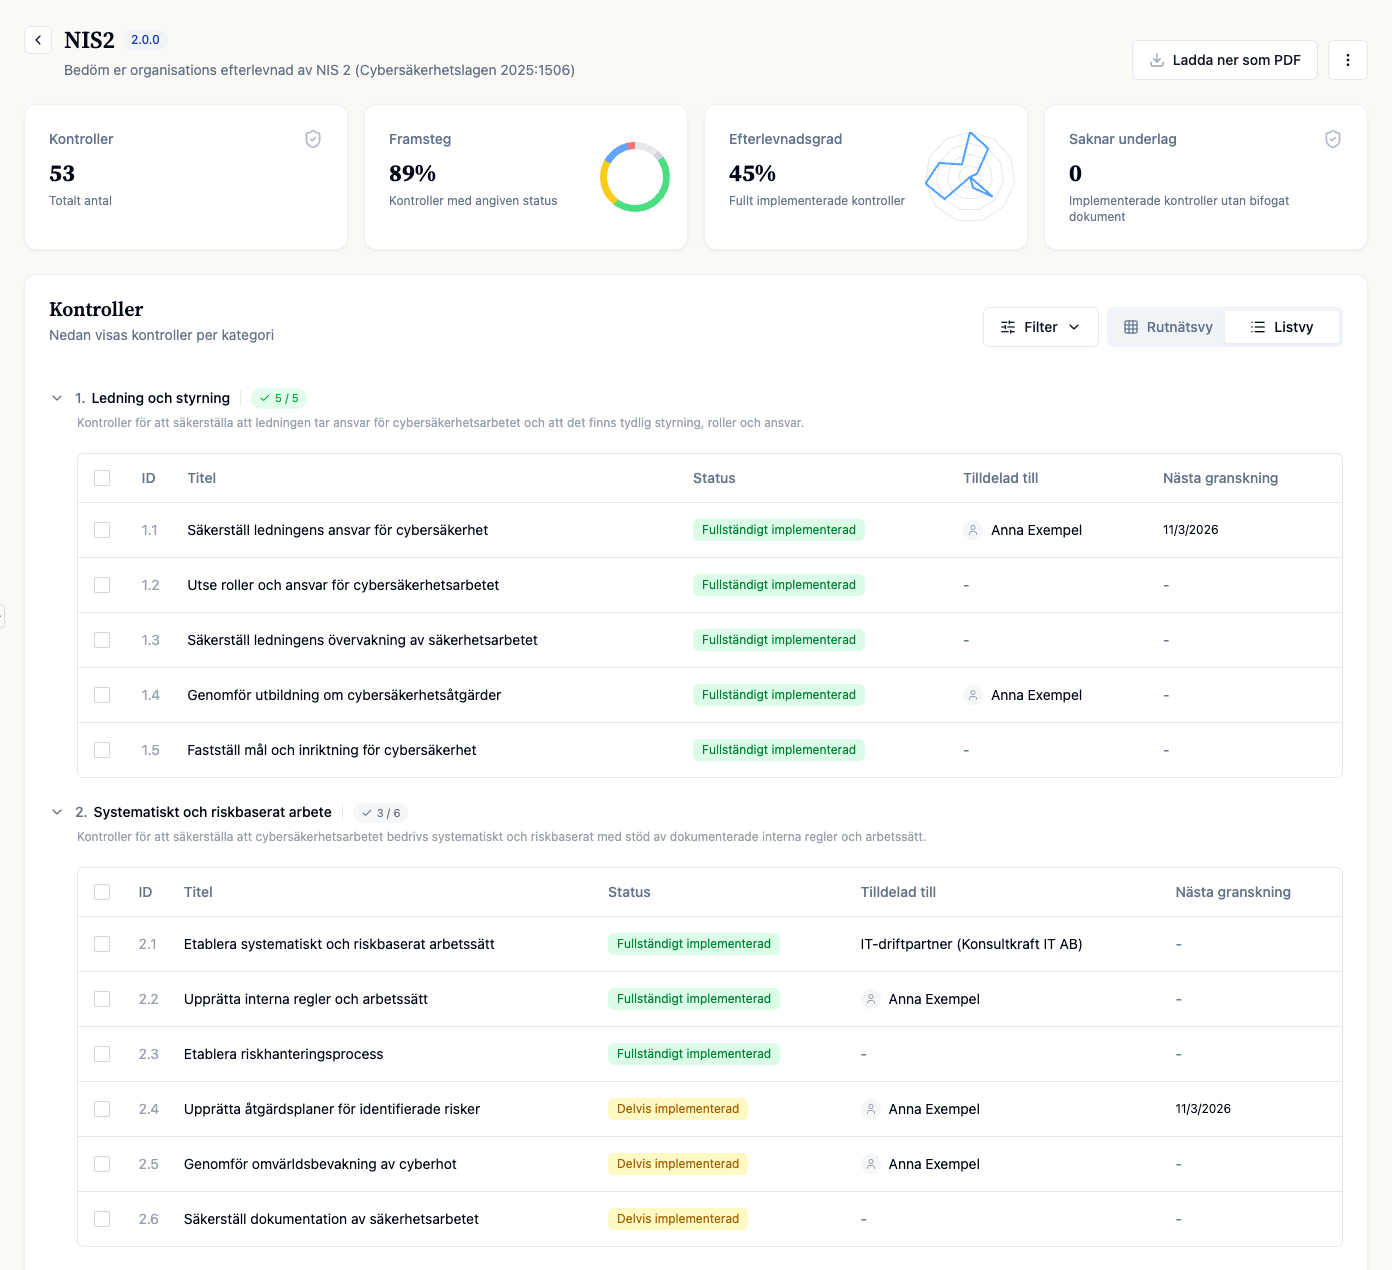
Task: Click the Efterlevnadsgrad radar chart
Action: tap(969, 177)
